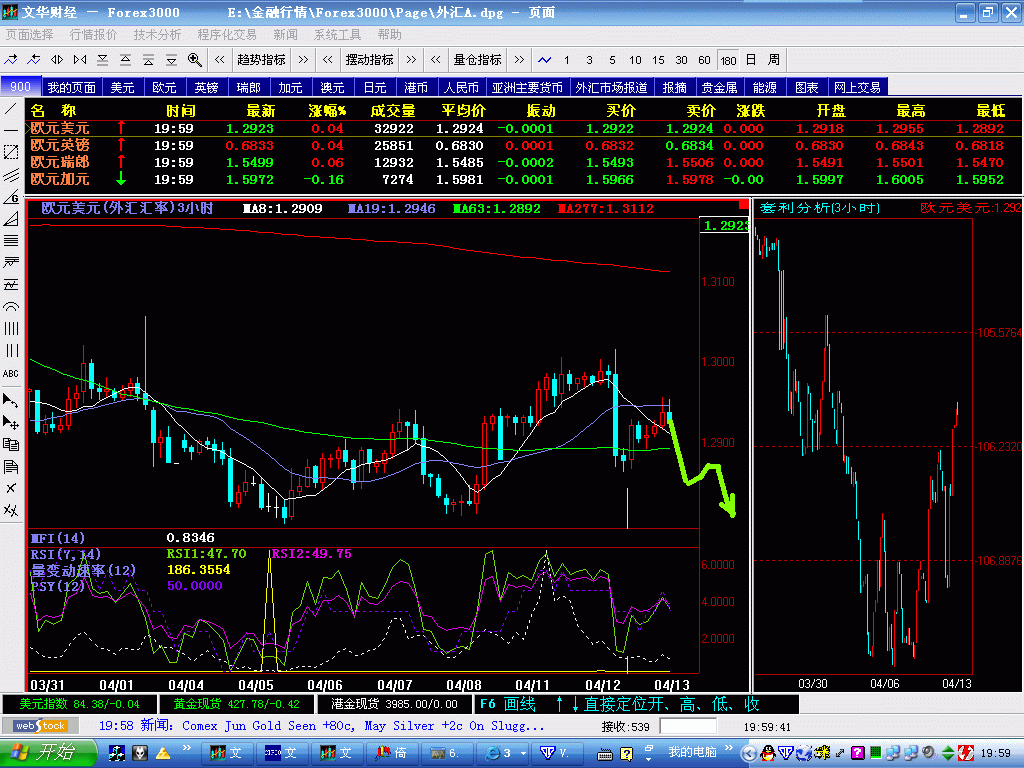Click the delete-all-drawings double-X icon
The width and height of the screenshot is (1024, 768).
(x=11, y=510)
